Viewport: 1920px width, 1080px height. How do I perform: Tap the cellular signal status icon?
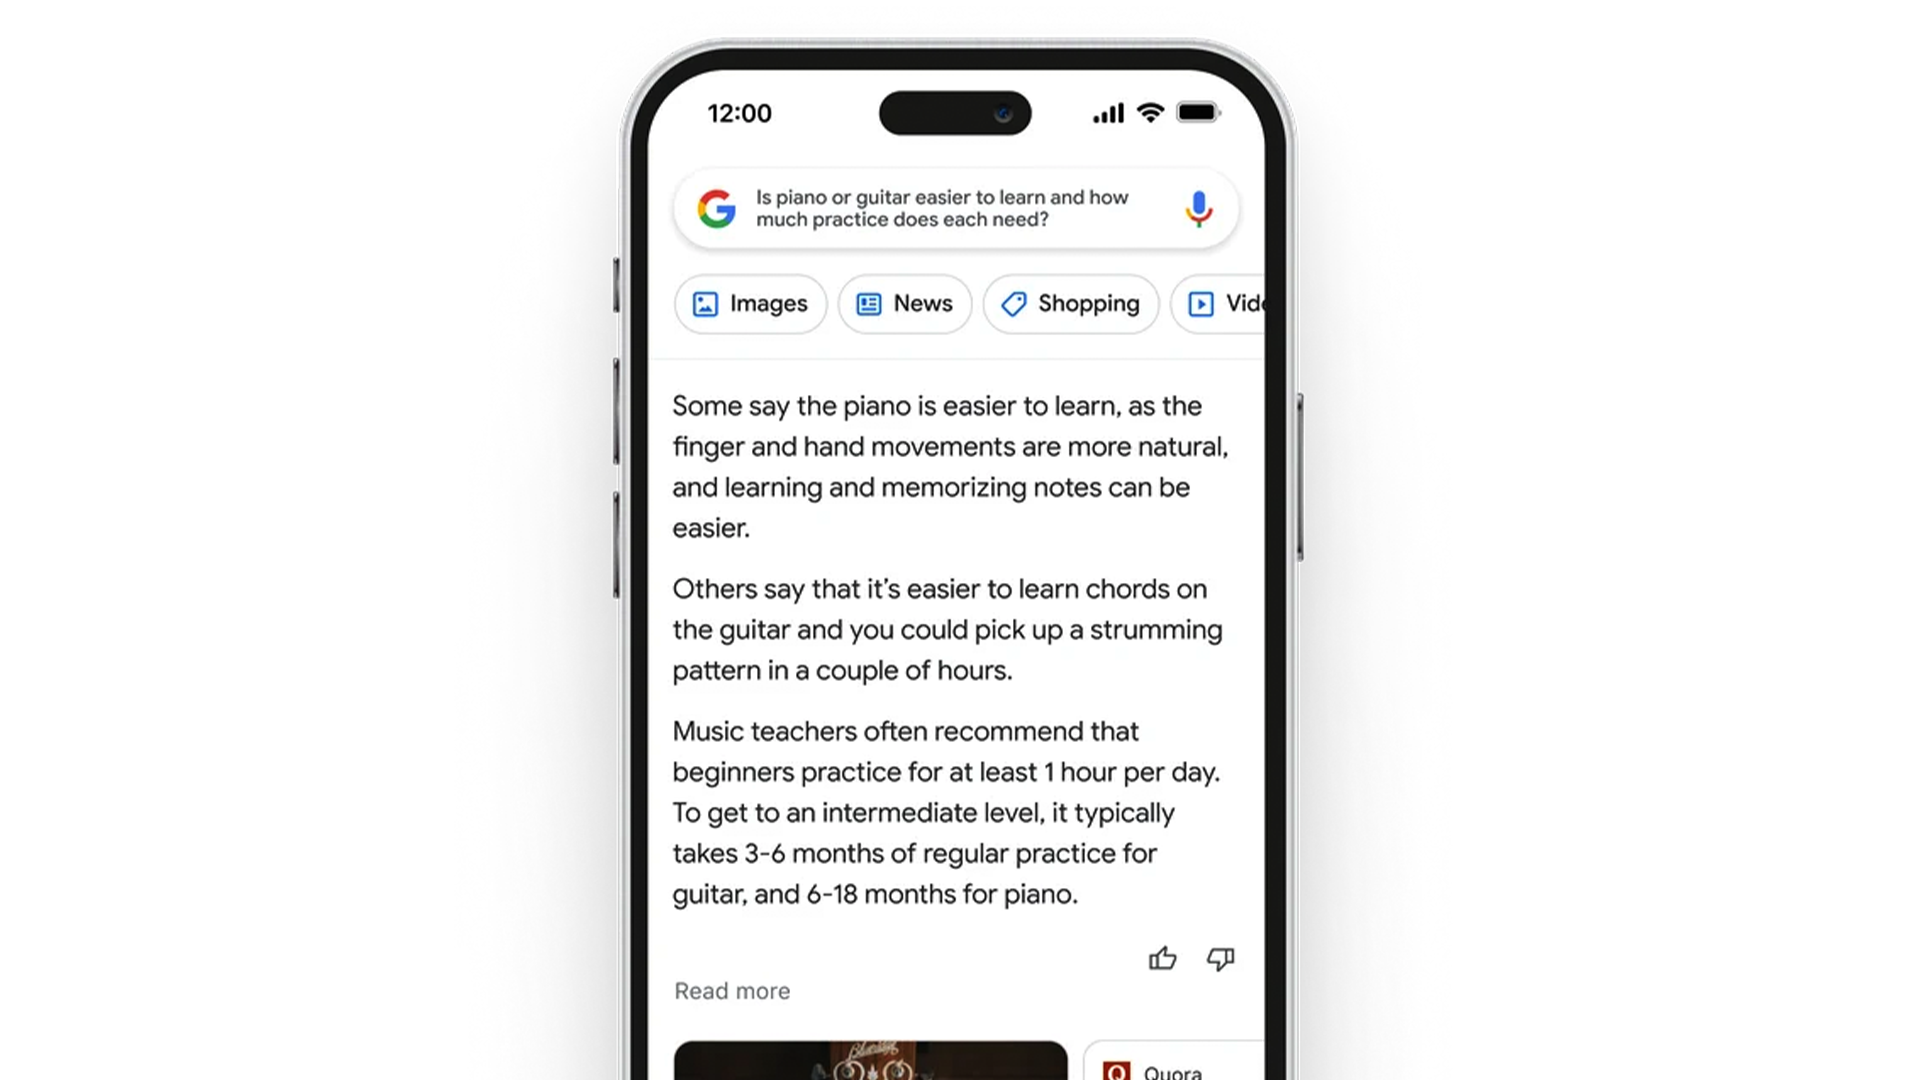[x=1109, y=112]
